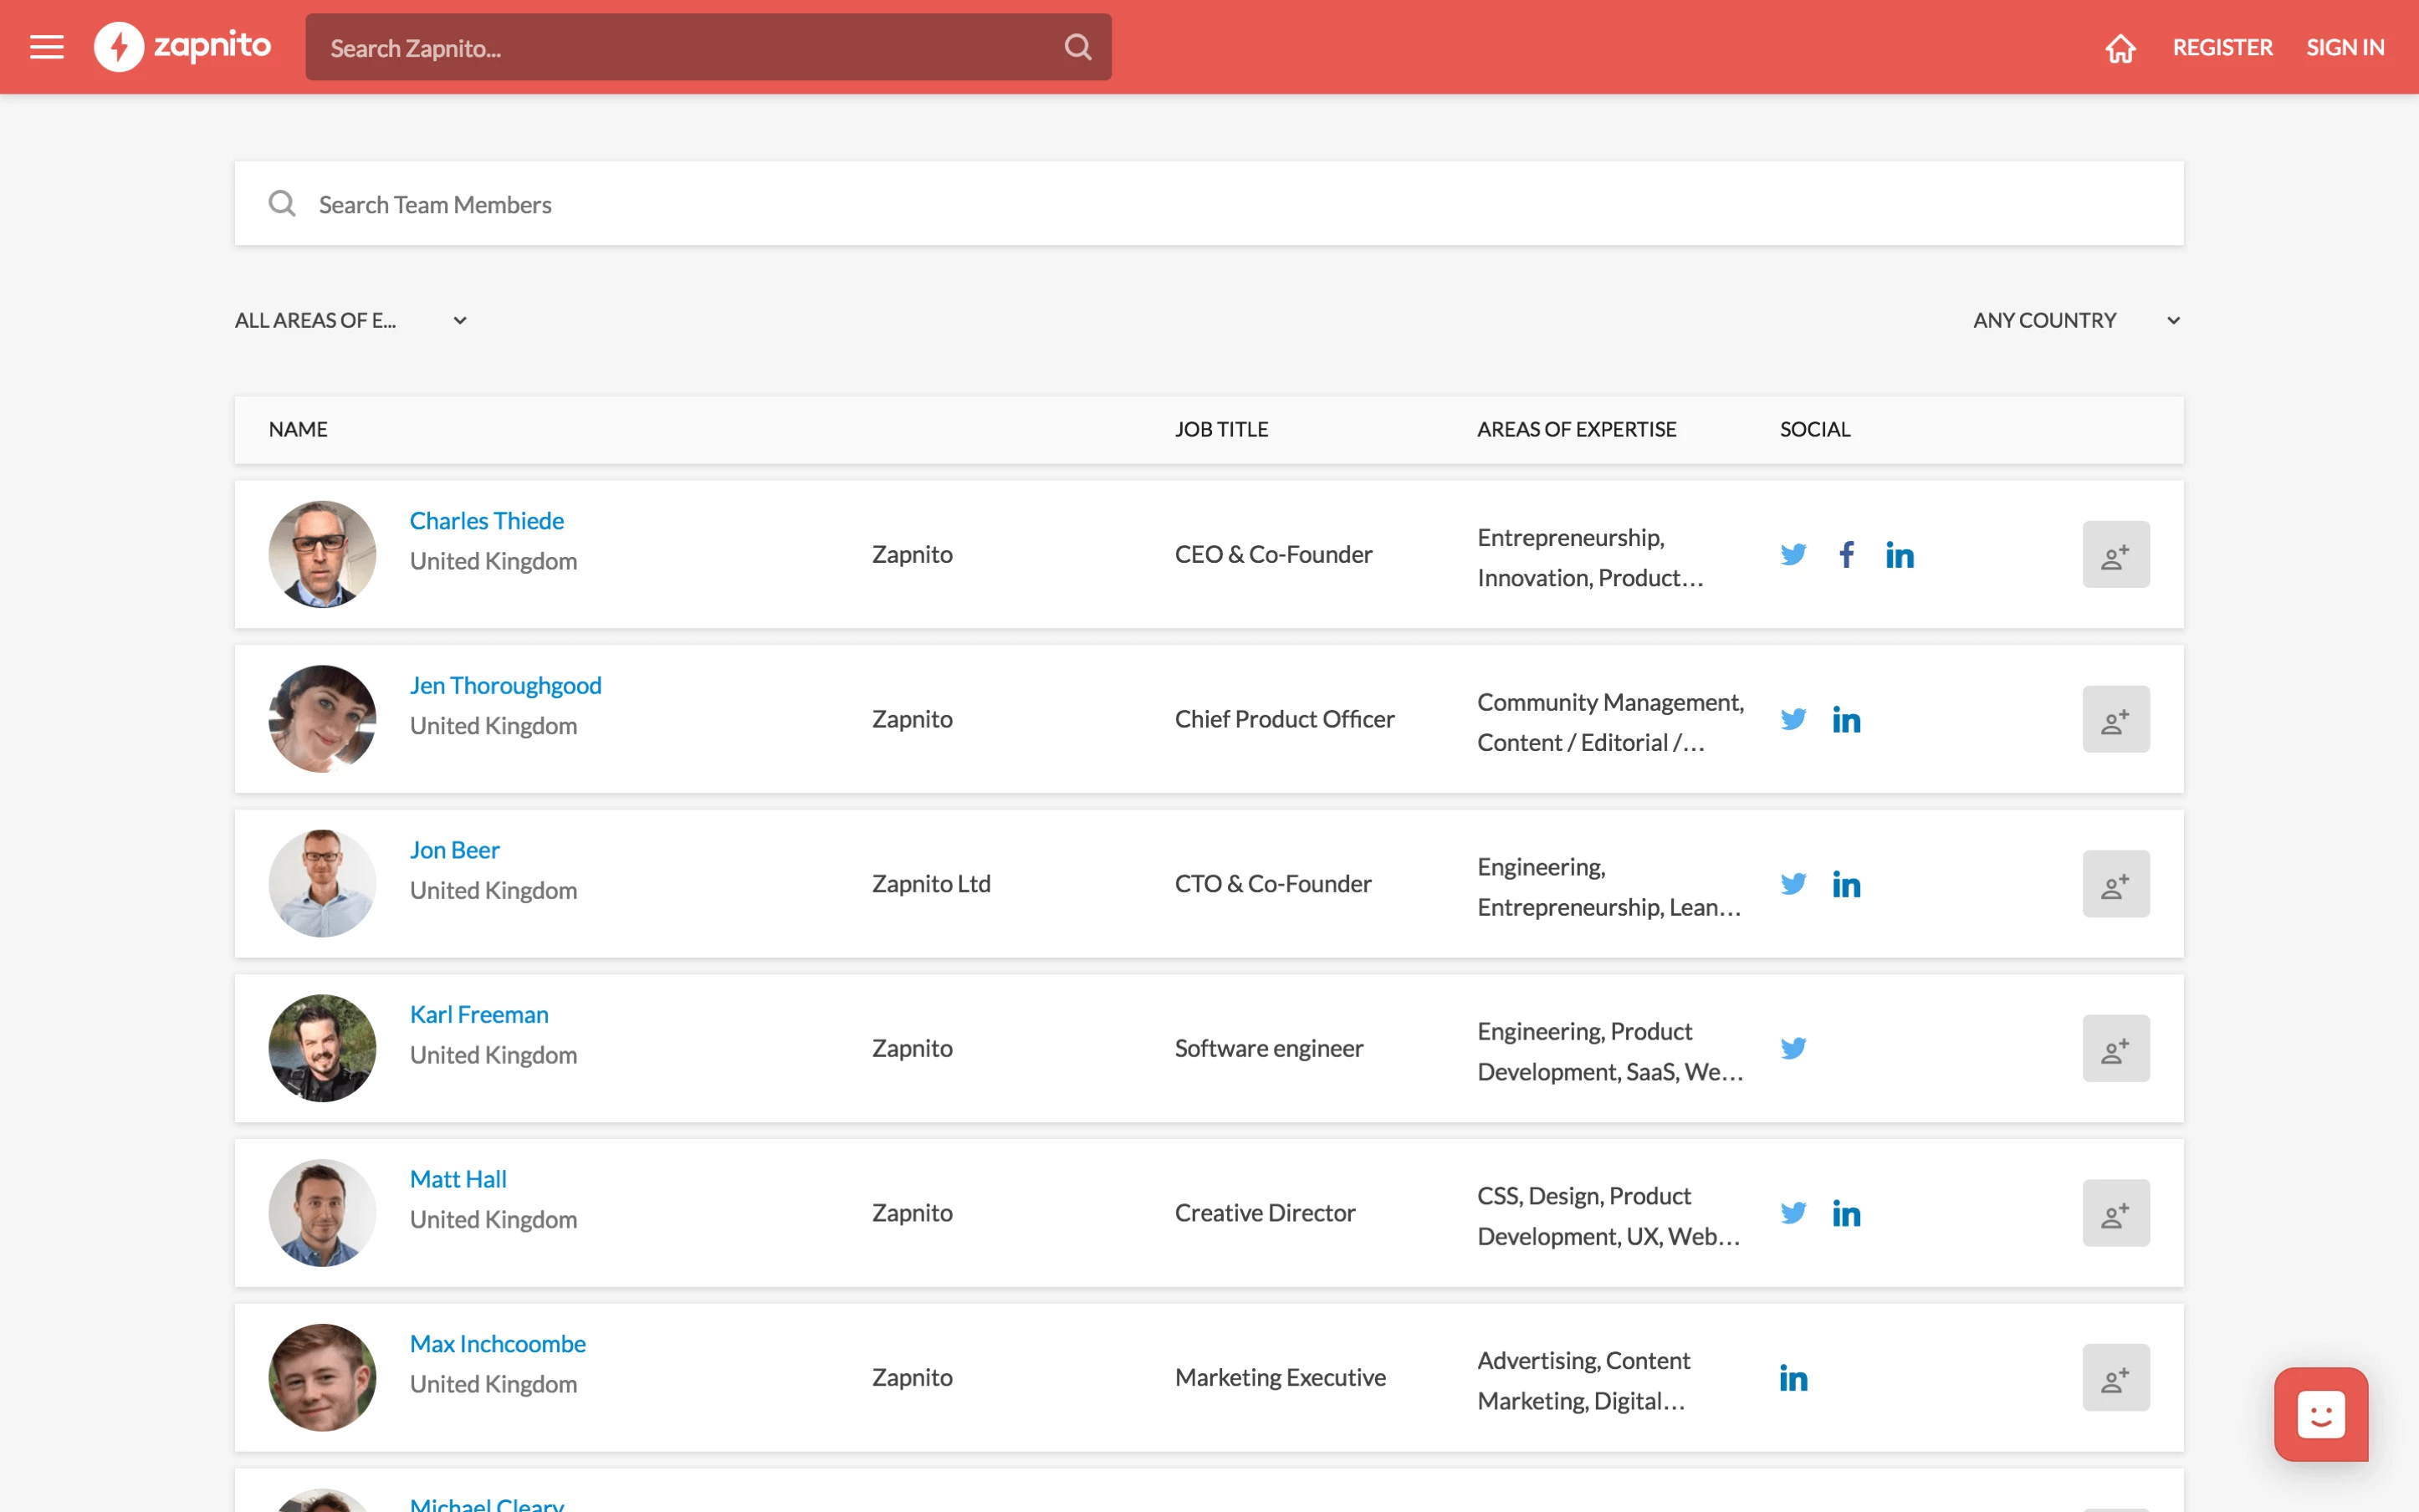Viewport: 2419px width, 1512px height.
Task: Open Matt Hall's profile link
Action: tap(458, 1180)
